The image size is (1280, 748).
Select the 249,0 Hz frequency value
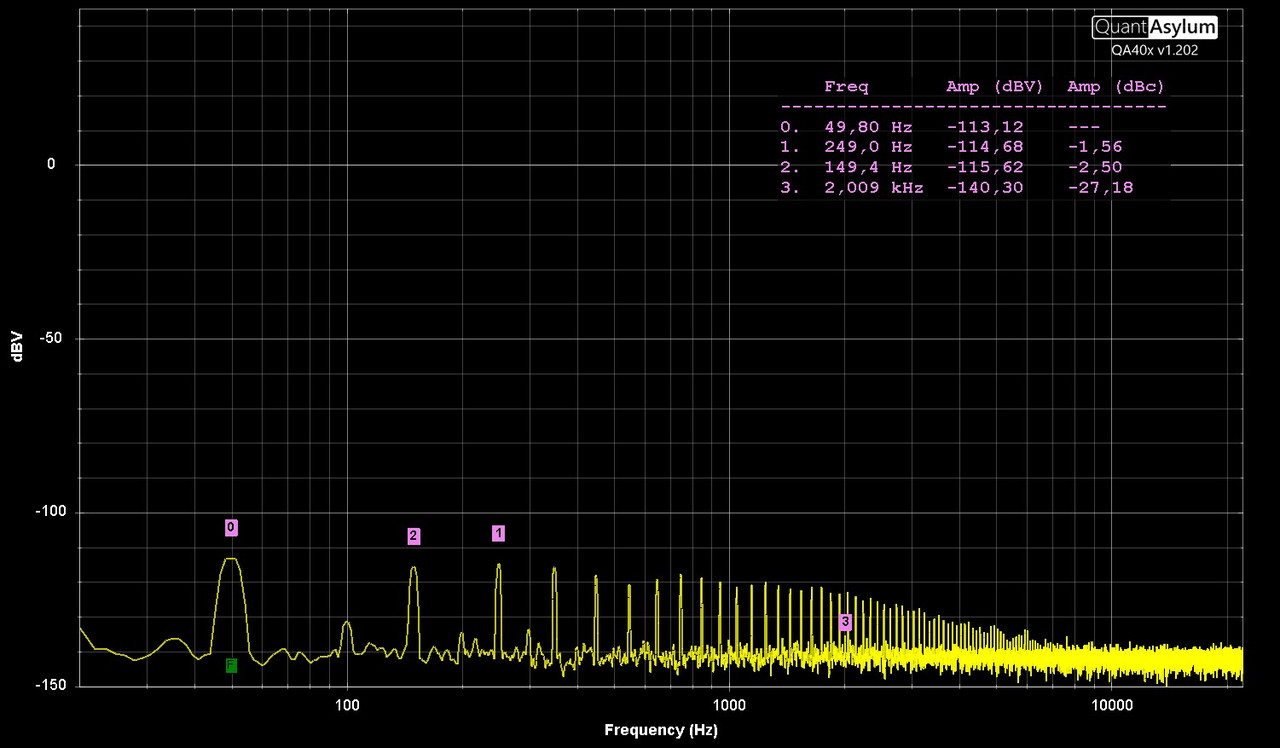click(x=868, y=147)
